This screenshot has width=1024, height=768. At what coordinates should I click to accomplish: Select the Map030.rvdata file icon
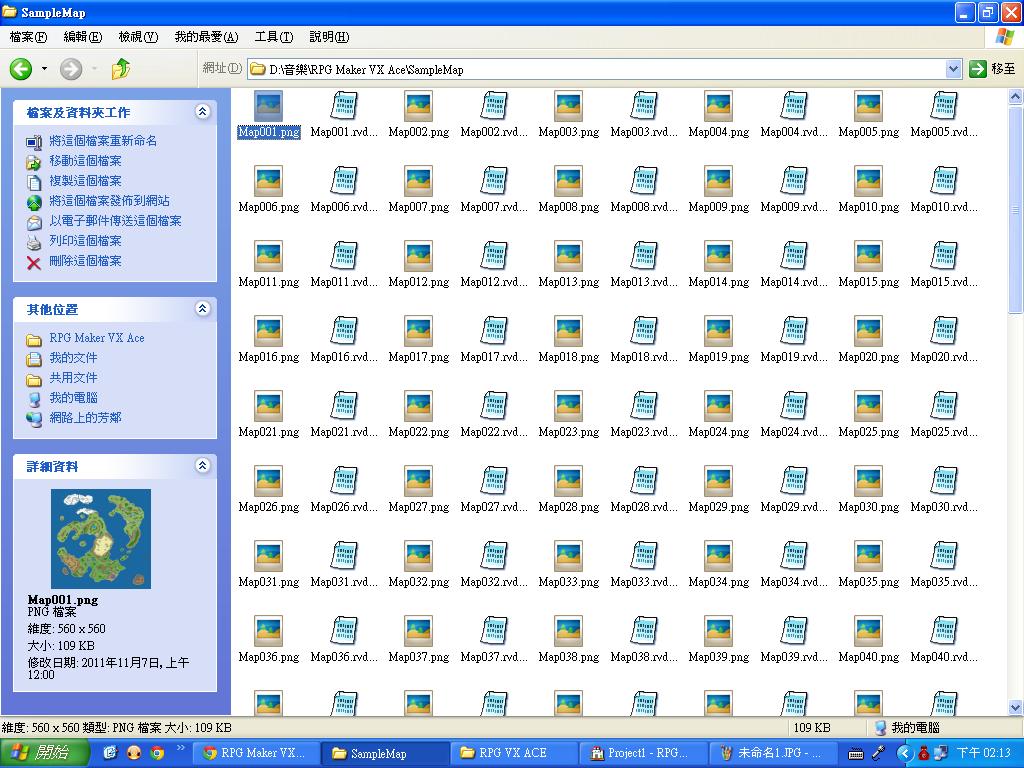[944, 481]
